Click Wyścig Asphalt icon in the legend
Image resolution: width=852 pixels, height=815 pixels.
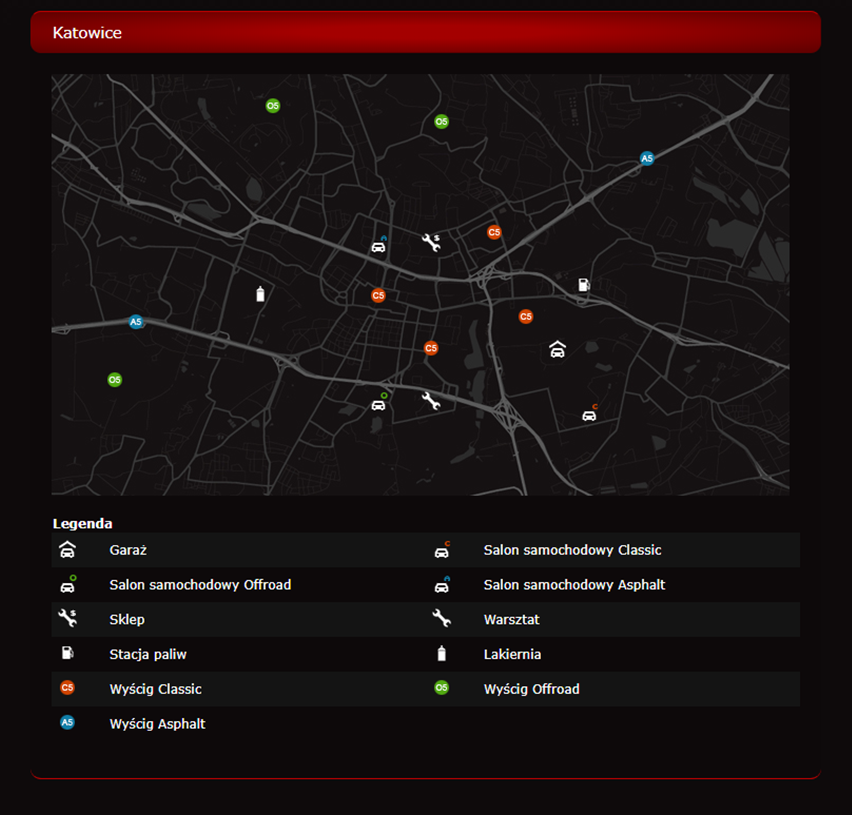67,722
